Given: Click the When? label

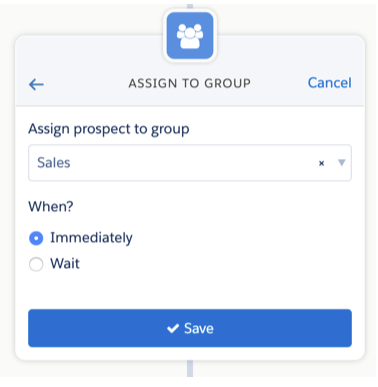Looking at the screenshot, I should pos(51,207).
